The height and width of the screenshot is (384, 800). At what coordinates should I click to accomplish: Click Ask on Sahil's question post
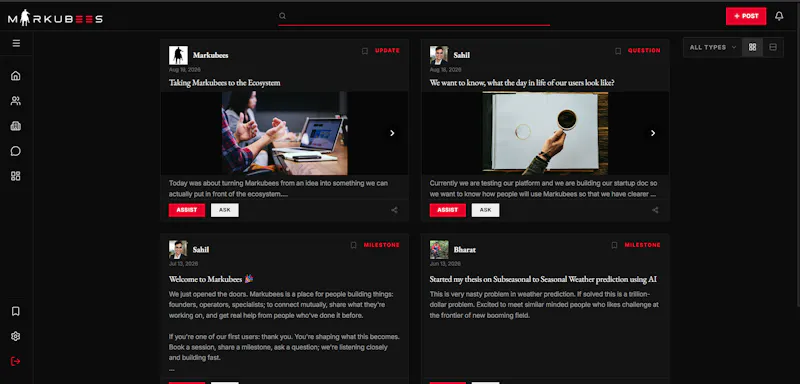485,210
